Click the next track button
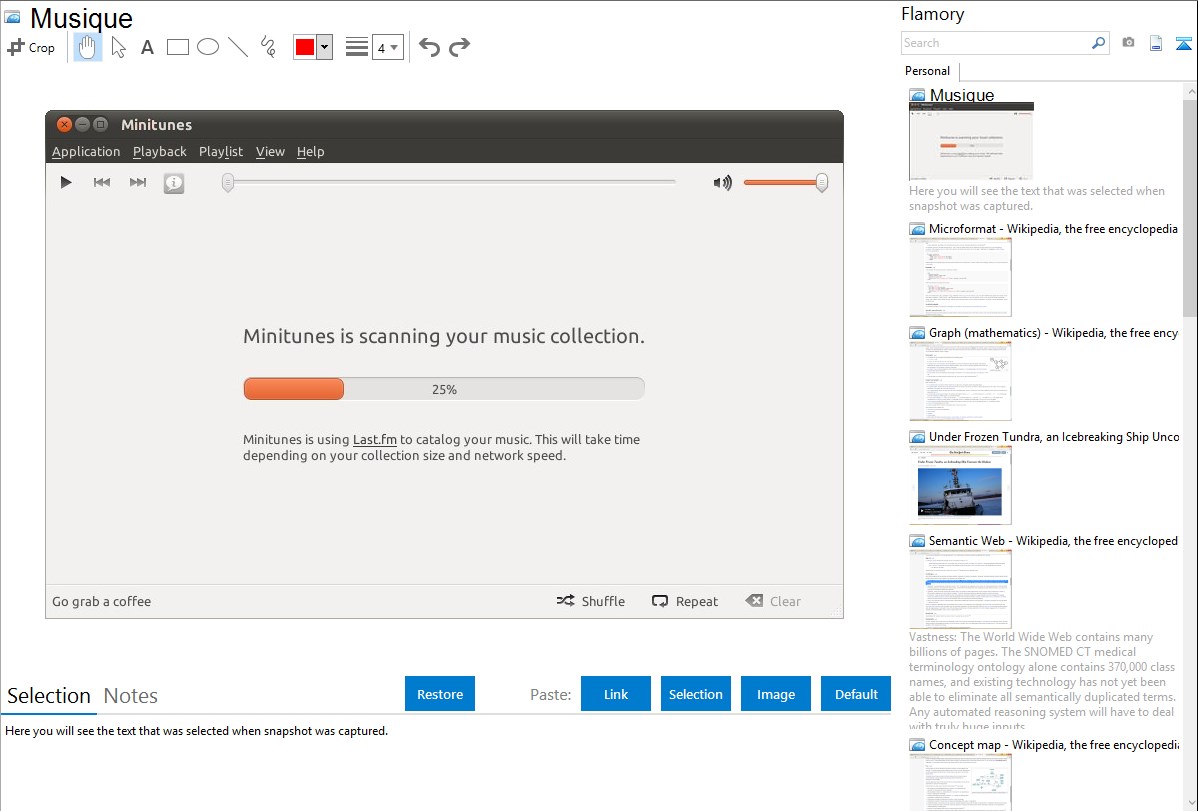The image size is (1198, 811). tap(138, 182)
